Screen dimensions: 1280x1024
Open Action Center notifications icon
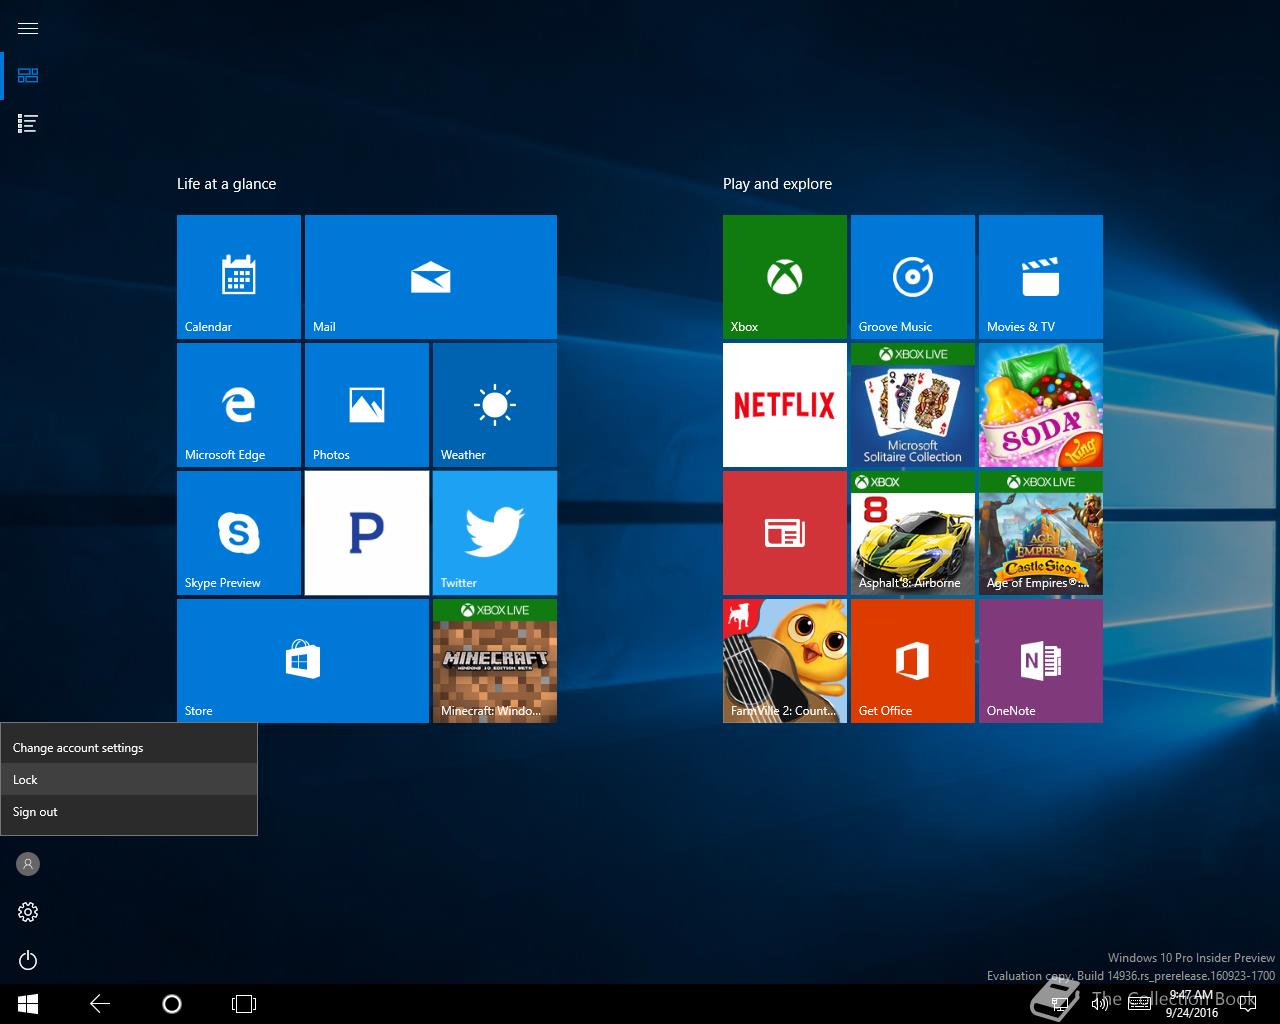(x=1247, y=1004)
